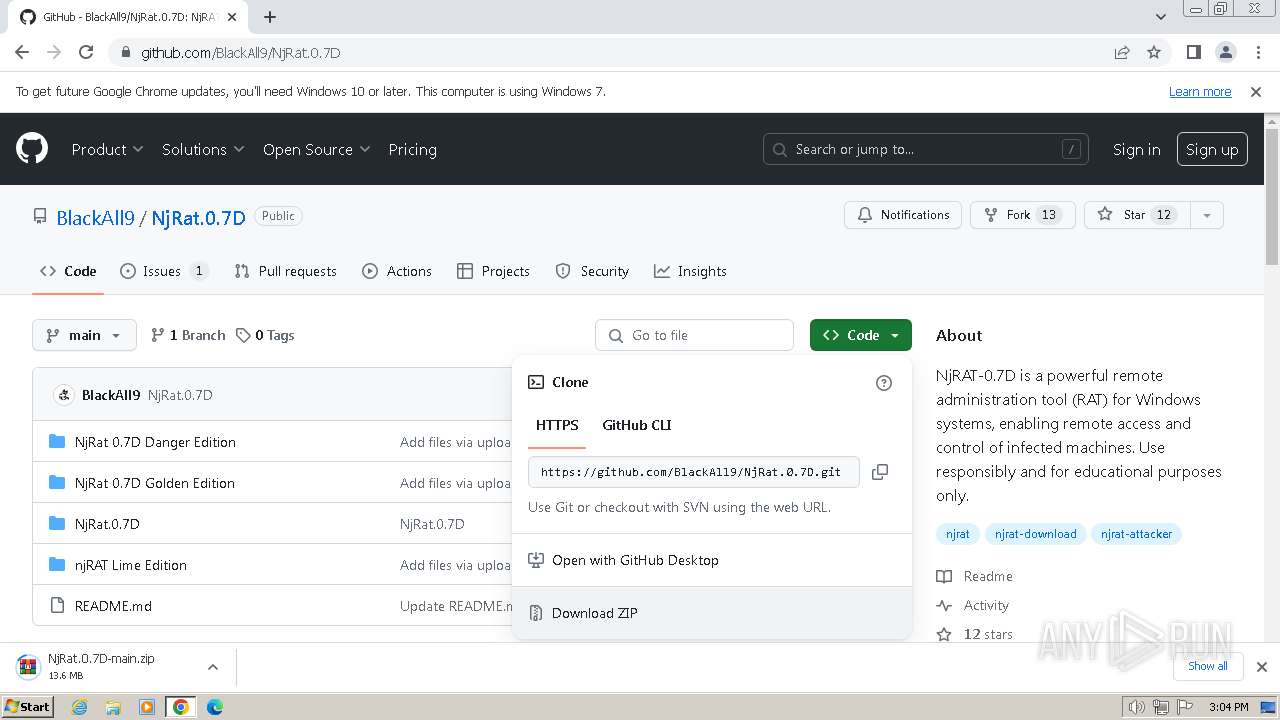1280x720 pixels.
Task: Click the share page icon in address bar
Action: (x=1122, y=52)
